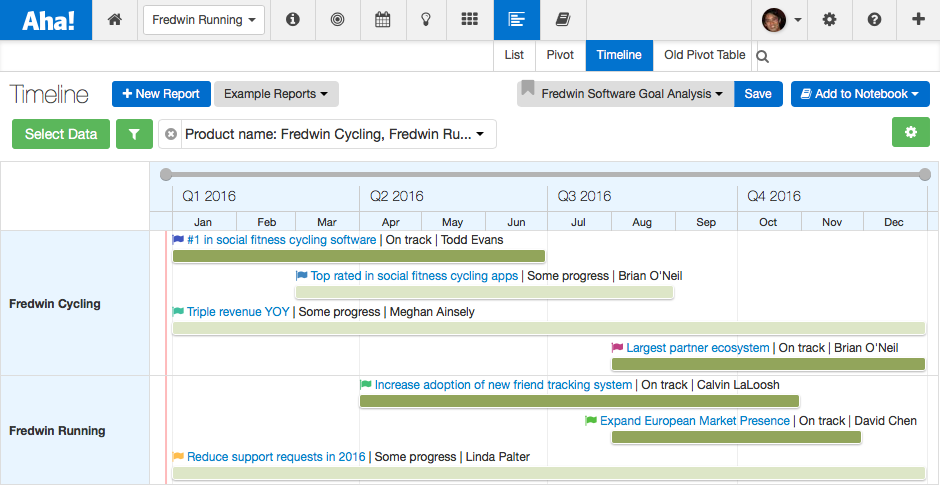Open the #1 in social fitness cycling software link
940x500 pixels.
pyautogui.click(x=281, y=240)
